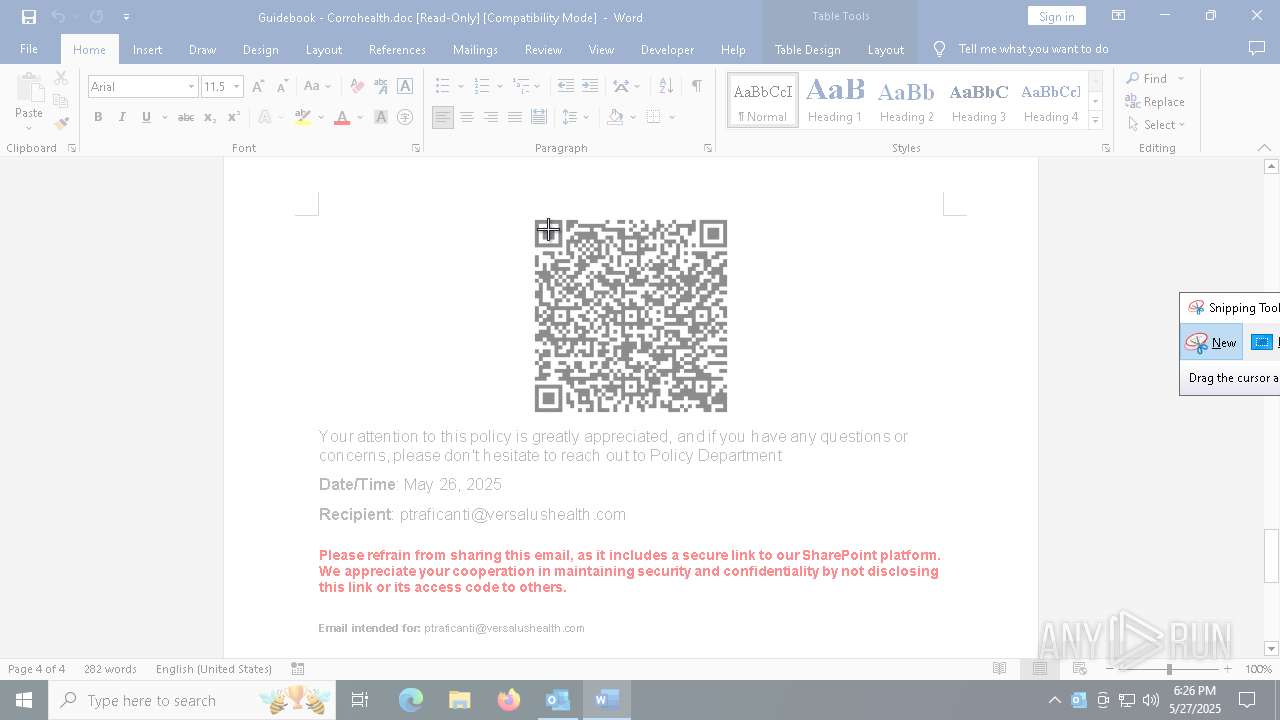Open the Change Case dropdown

317,86
